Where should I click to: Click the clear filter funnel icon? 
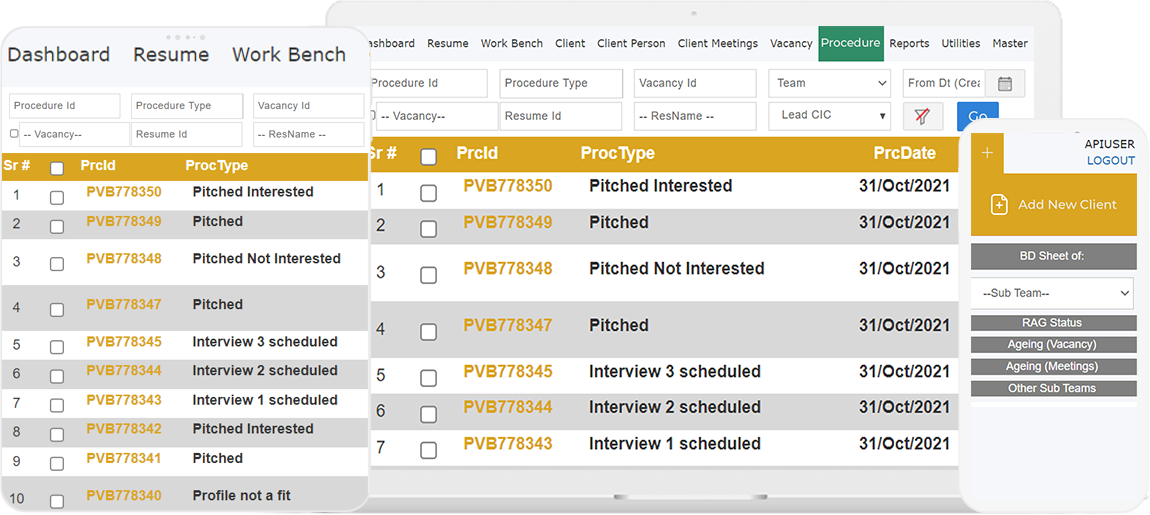922,116
